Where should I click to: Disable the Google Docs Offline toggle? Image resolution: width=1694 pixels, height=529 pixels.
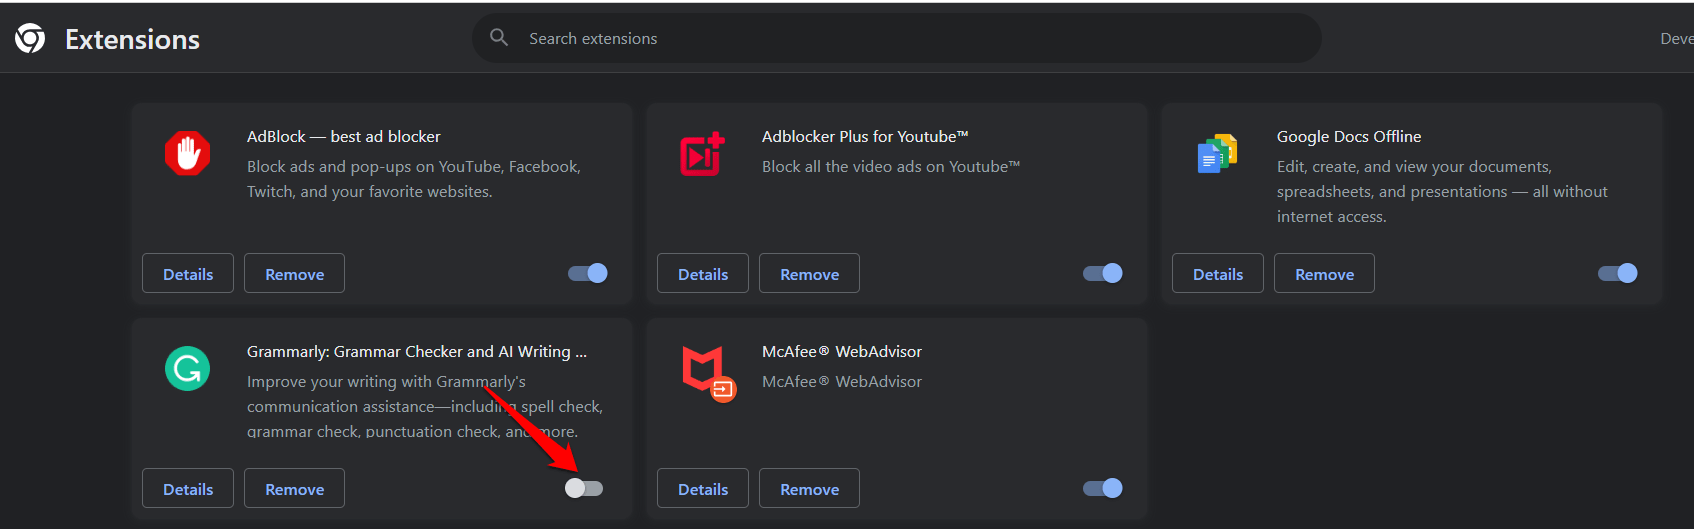point(1618,273)
